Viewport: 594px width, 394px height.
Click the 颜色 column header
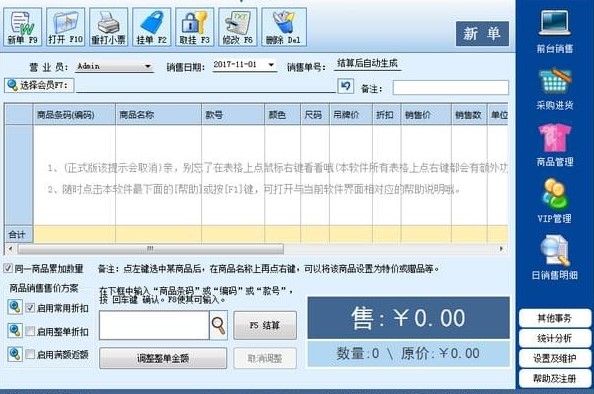point(283,115)
